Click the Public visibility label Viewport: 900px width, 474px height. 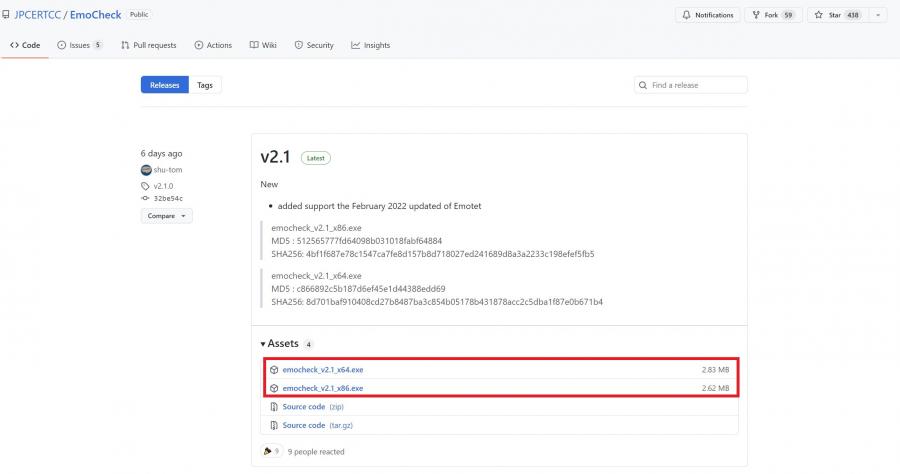[139, 14]
